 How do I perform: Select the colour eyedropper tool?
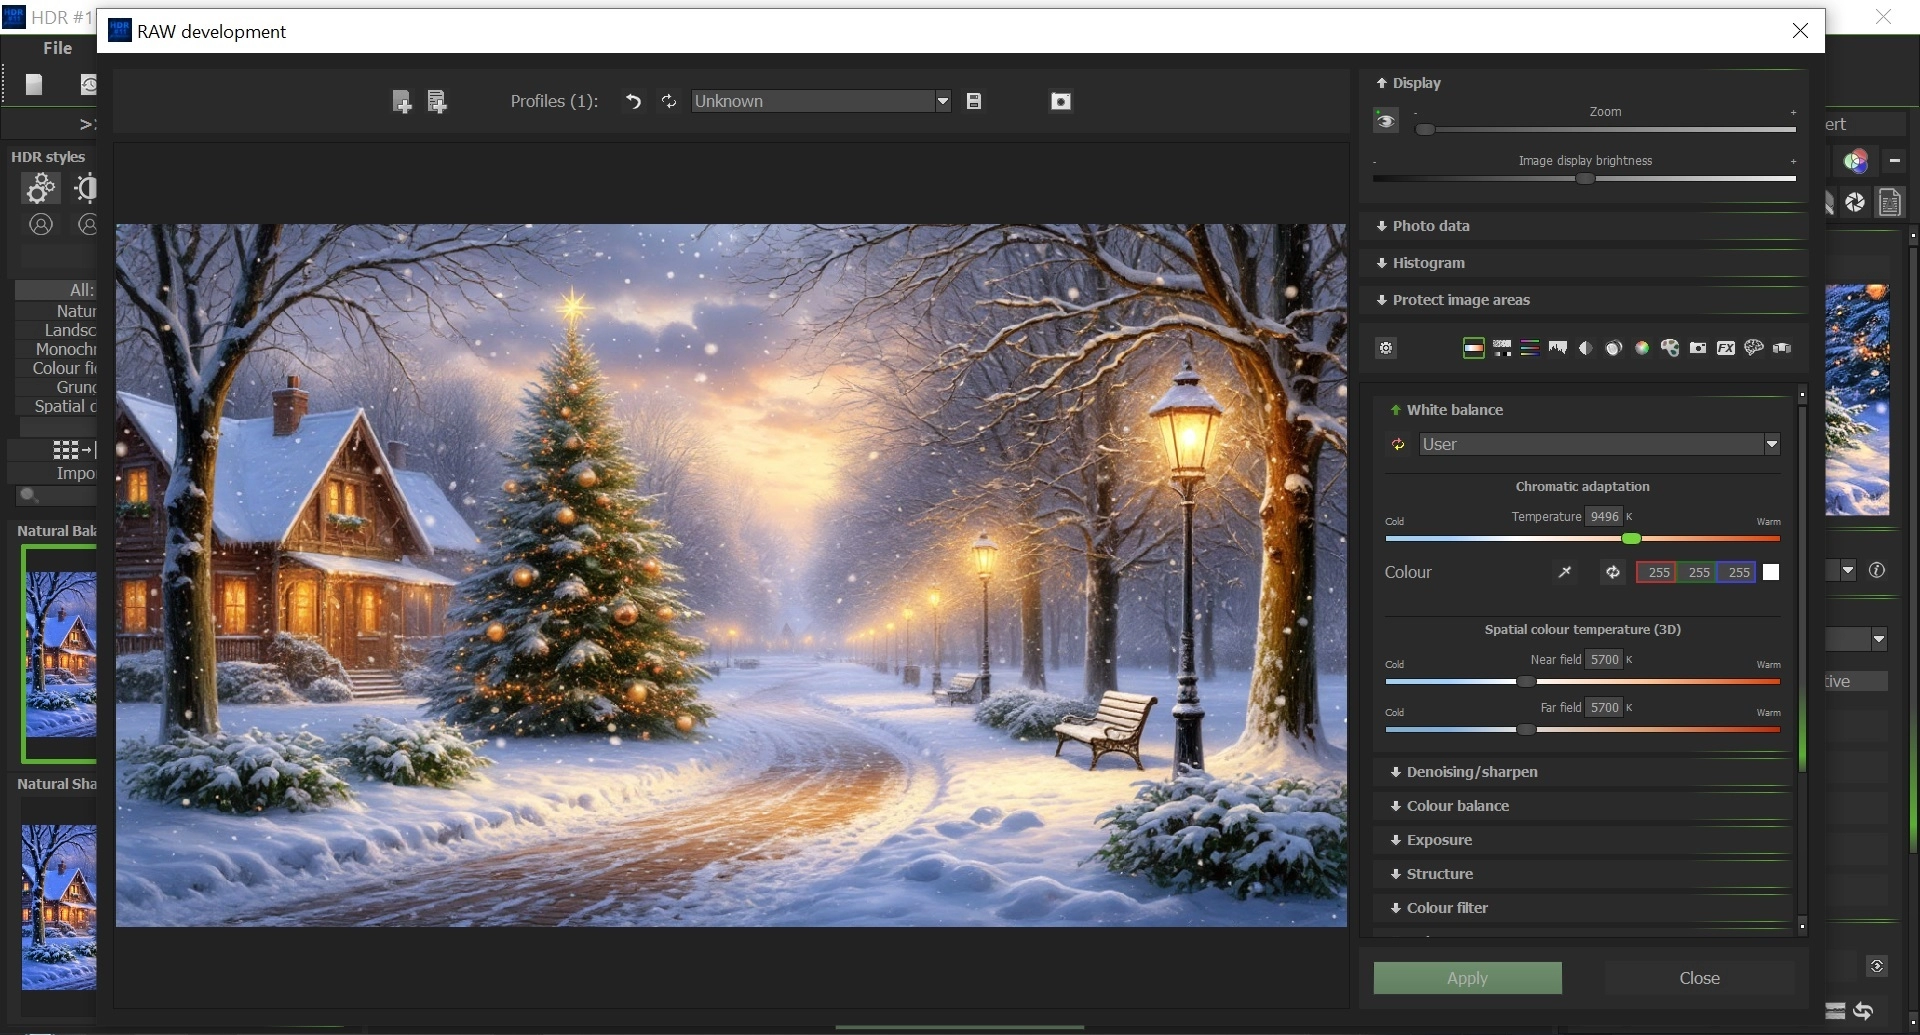(x=1565, y=572)
